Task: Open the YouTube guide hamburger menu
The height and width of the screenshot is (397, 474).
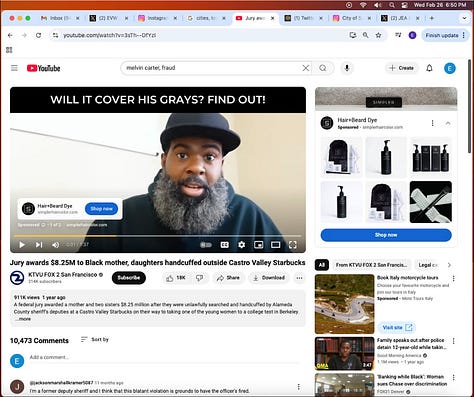Action: pos(14,68)
